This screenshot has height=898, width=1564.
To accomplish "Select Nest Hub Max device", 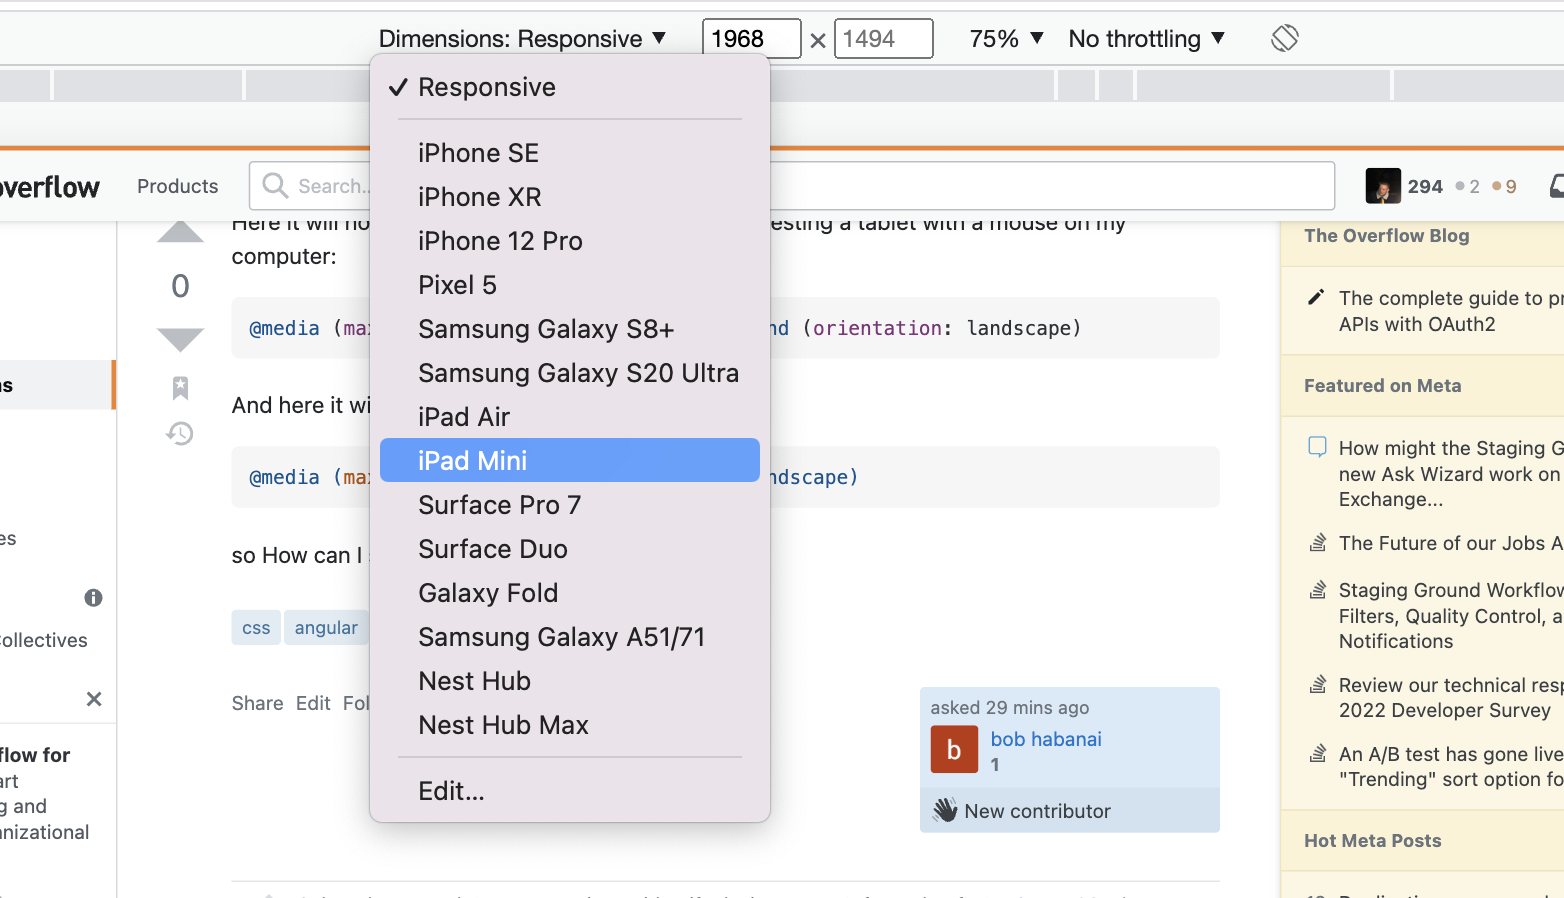I will (x=570, y=725).
